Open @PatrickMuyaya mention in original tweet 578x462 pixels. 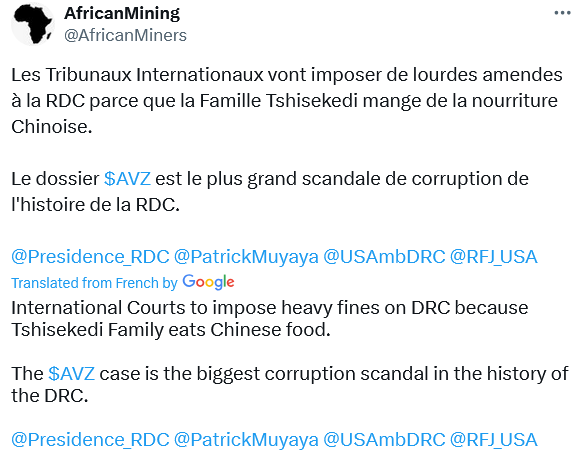[246, 257]
